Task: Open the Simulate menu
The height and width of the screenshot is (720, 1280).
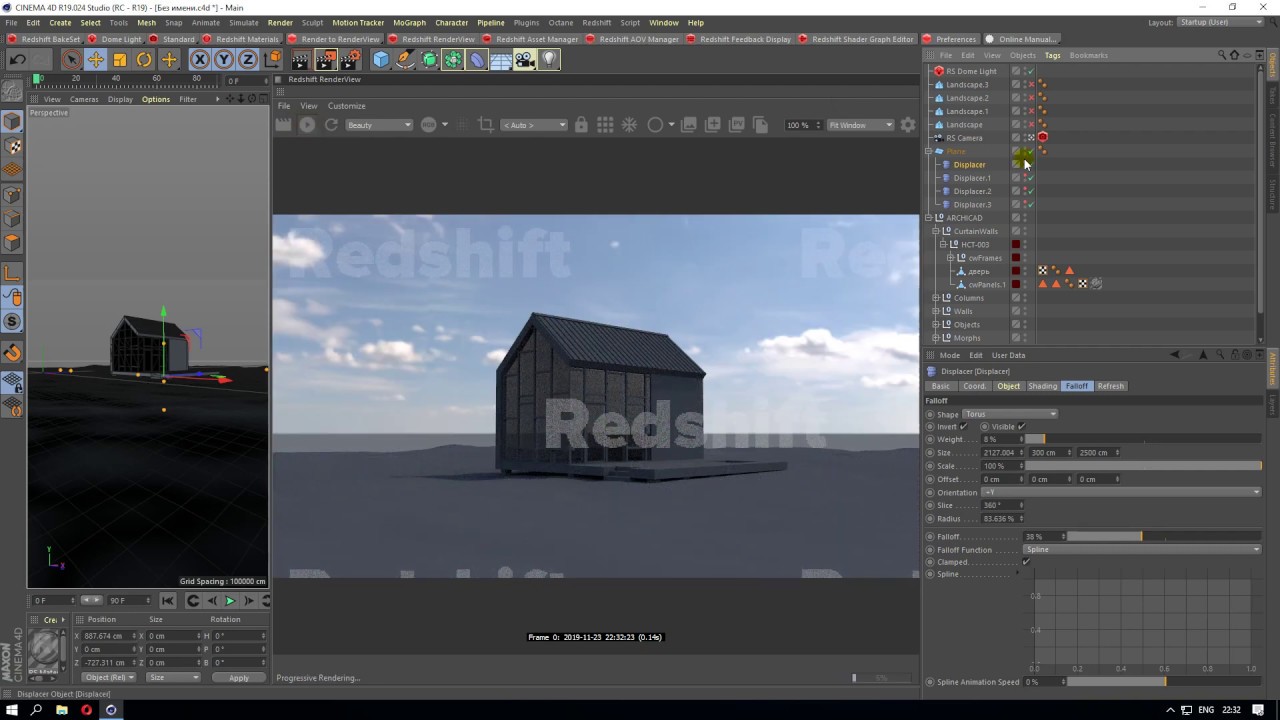Action: tap(243, 22)
